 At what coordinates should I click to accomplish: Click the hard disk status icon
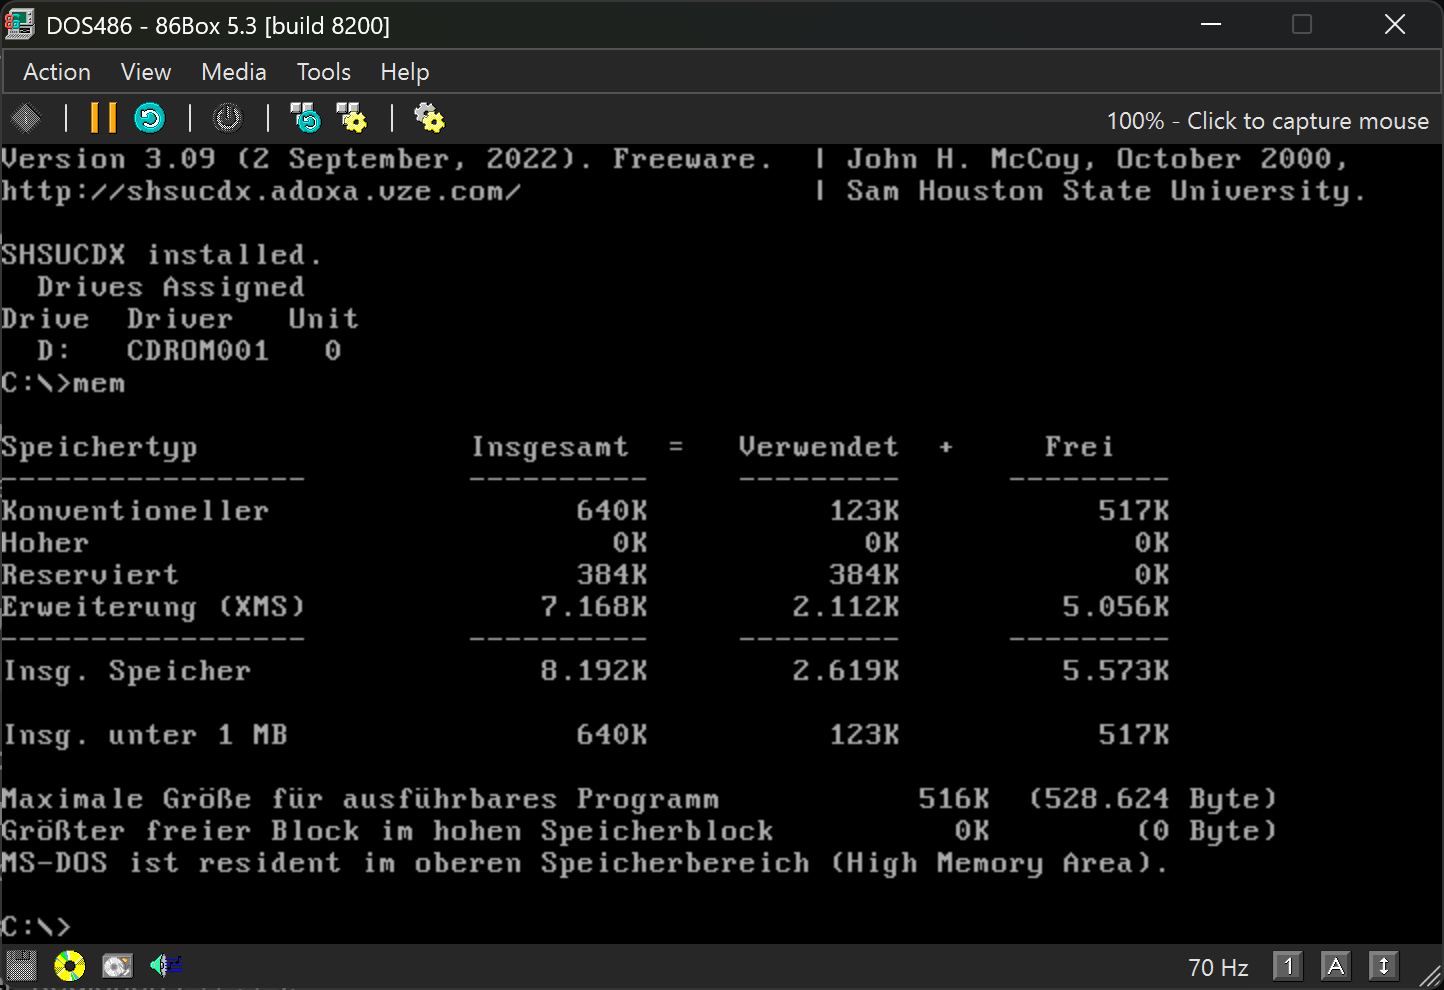coord(117,966)
